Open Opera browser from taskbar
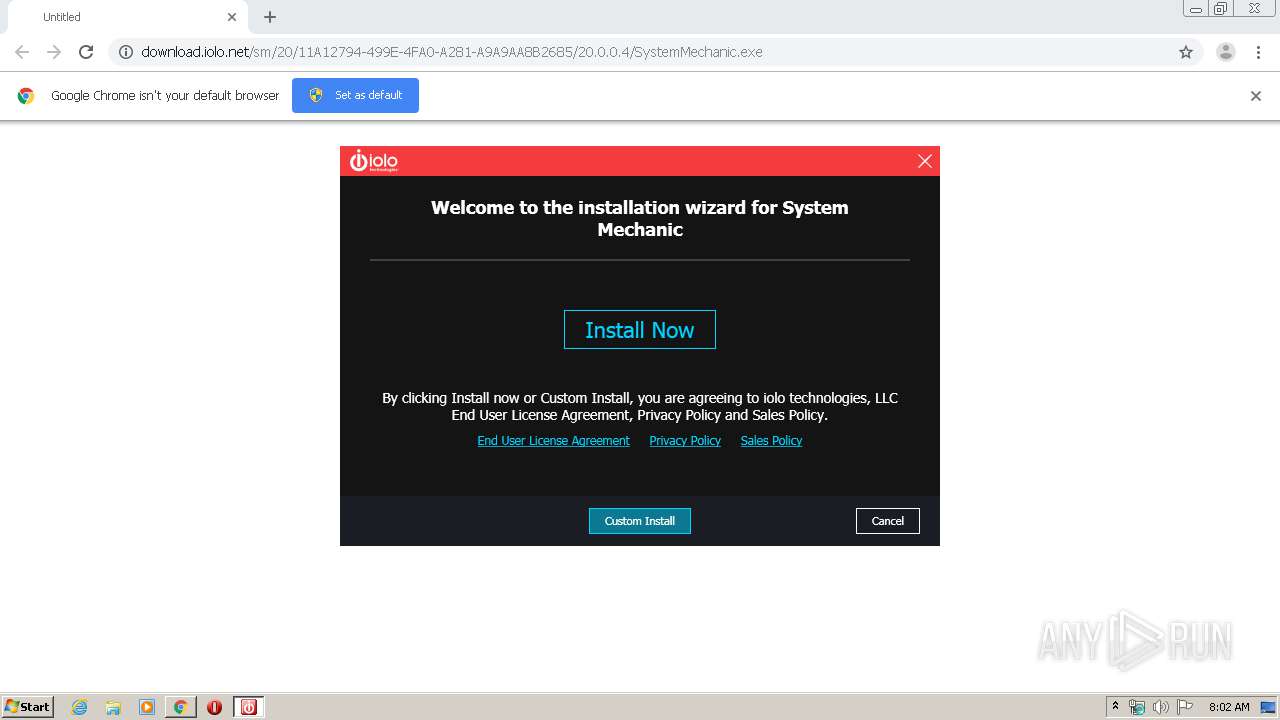 pos(214,707)
